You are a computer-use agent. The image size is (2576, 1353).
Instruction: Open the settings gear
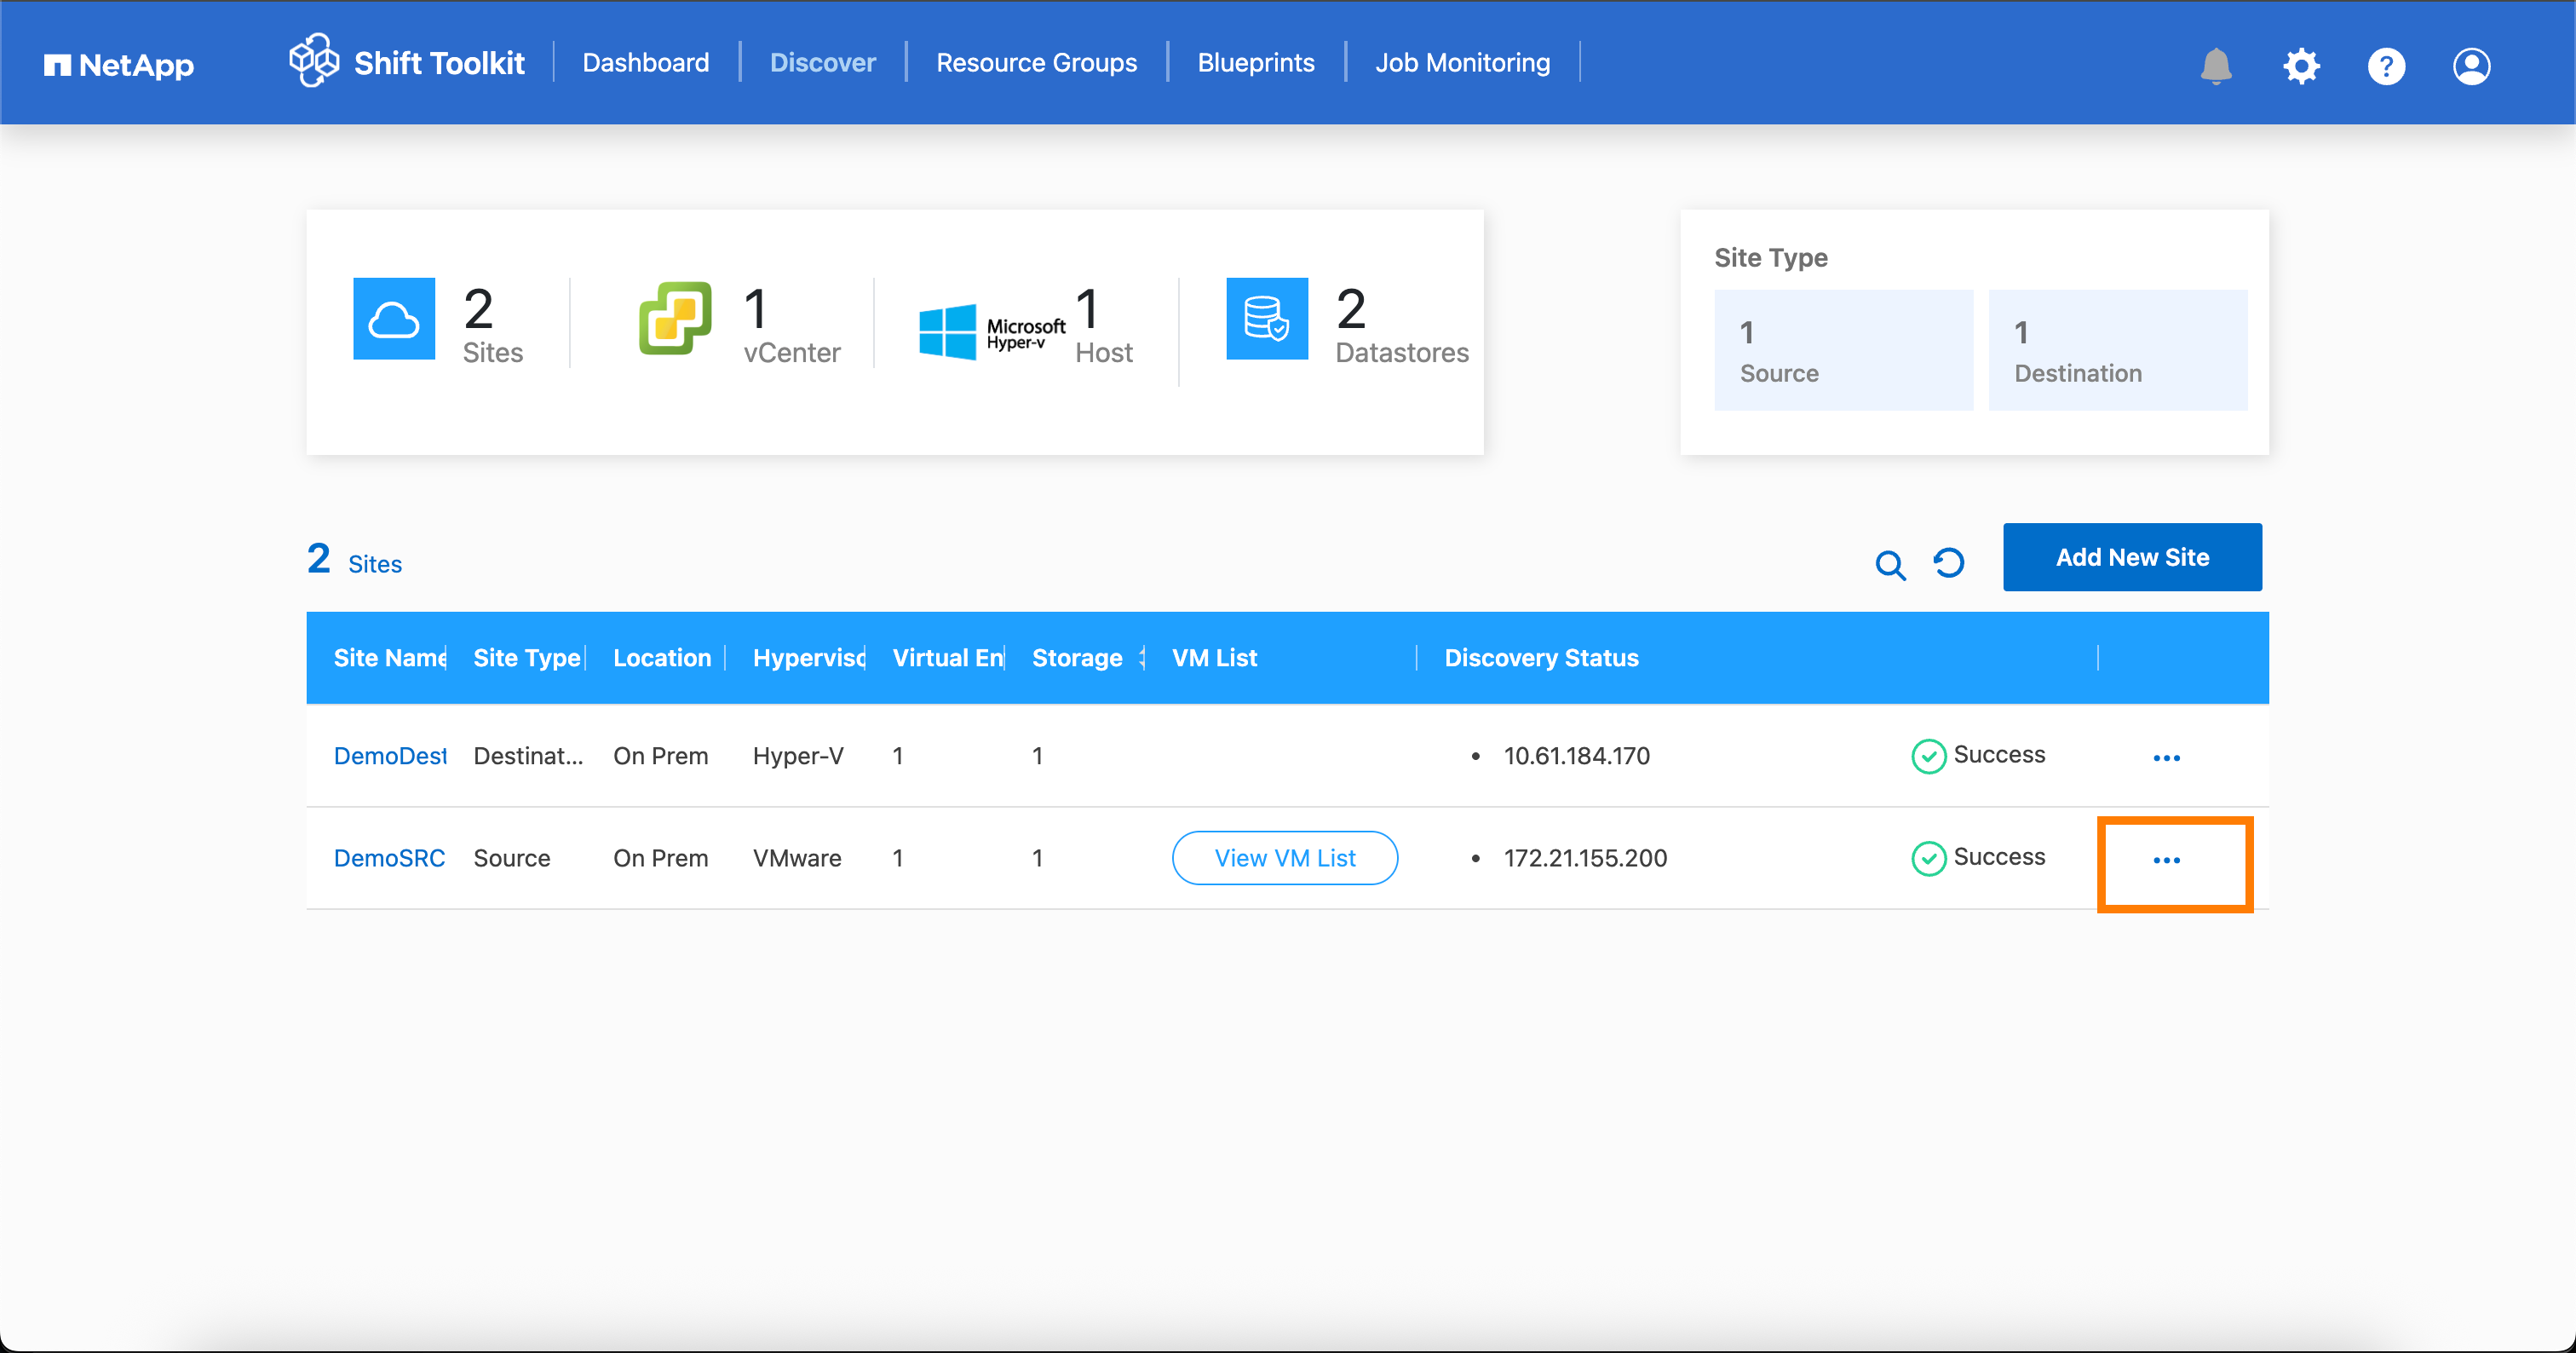tap(2301, 66)
